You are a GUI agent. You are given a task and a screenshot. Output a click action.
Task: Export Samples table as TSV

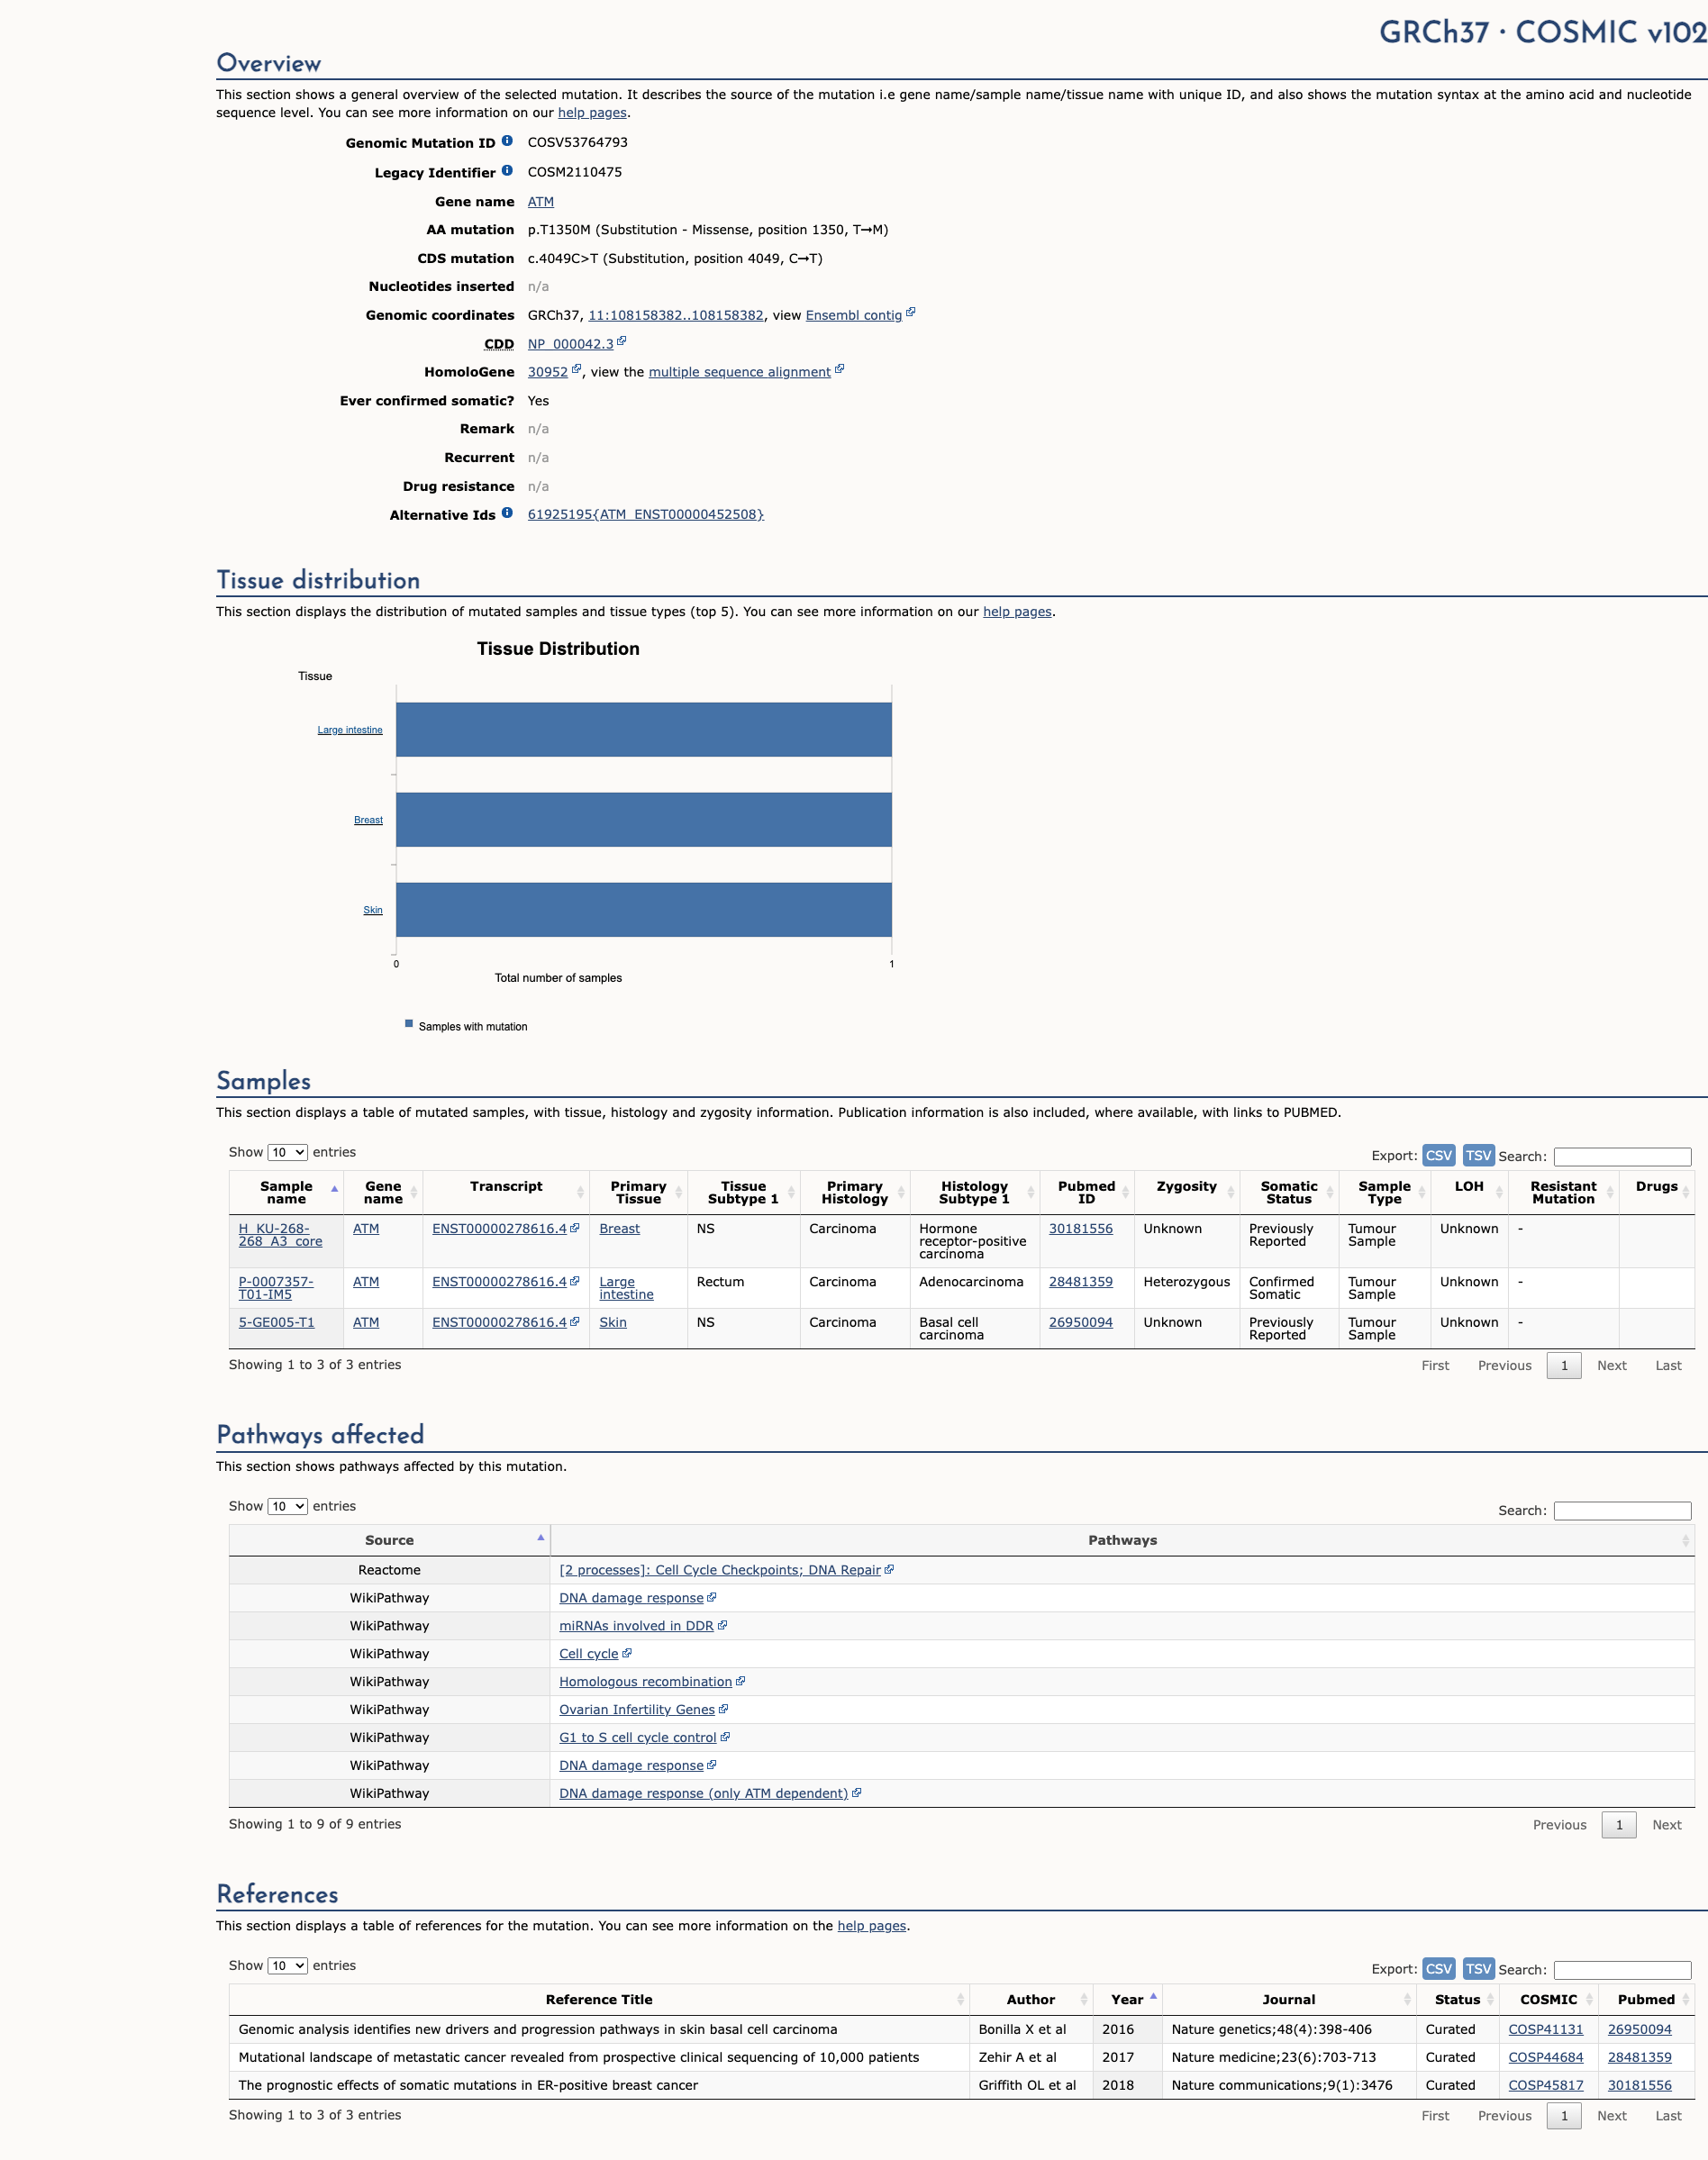1478,1155
